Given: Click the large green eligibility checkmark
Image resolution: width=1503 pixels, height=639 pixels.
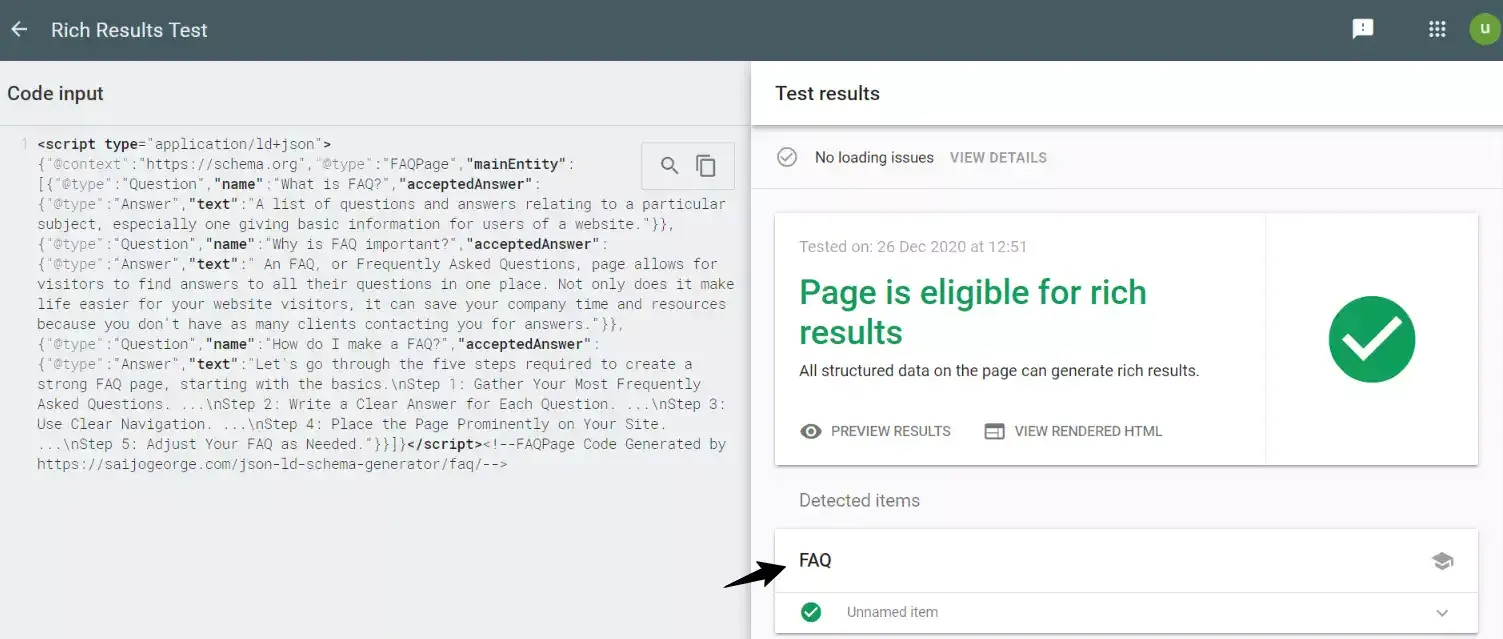Looking at the screenshot, I should (x=1371, y=339).
